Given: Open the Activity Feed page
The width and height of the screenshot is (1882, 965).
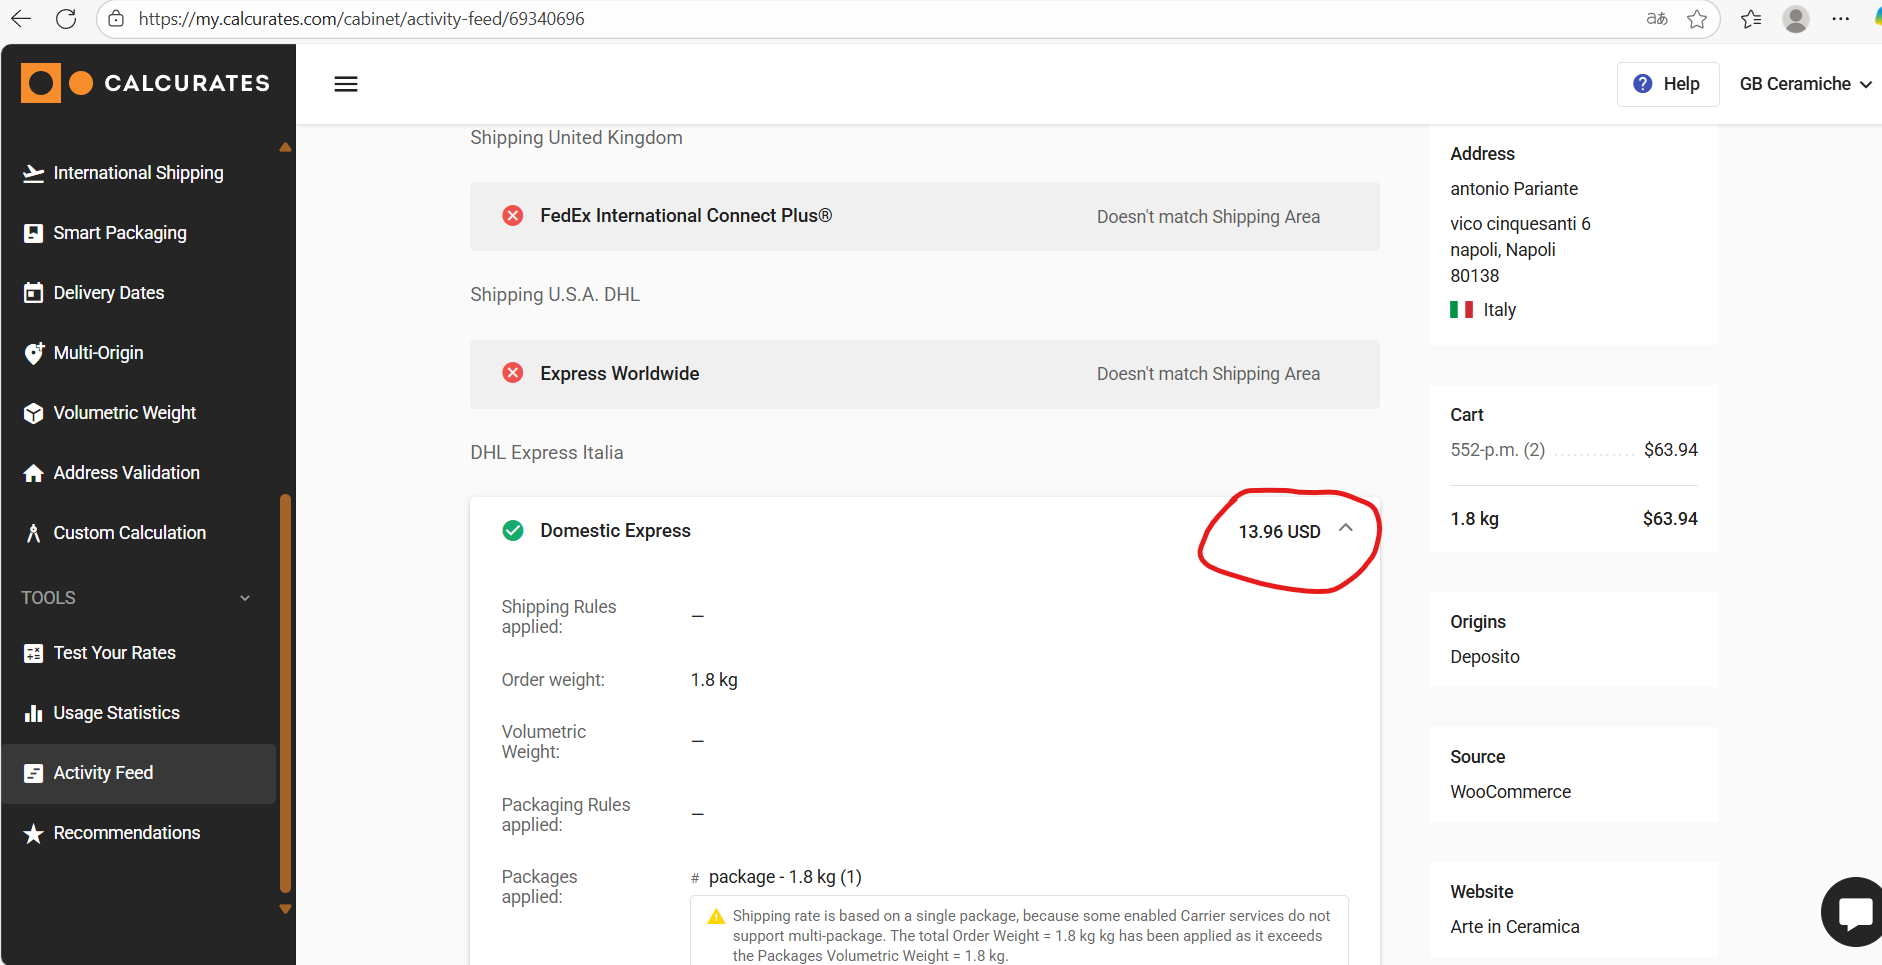Looking at the screenshot, I should [103, 773].
